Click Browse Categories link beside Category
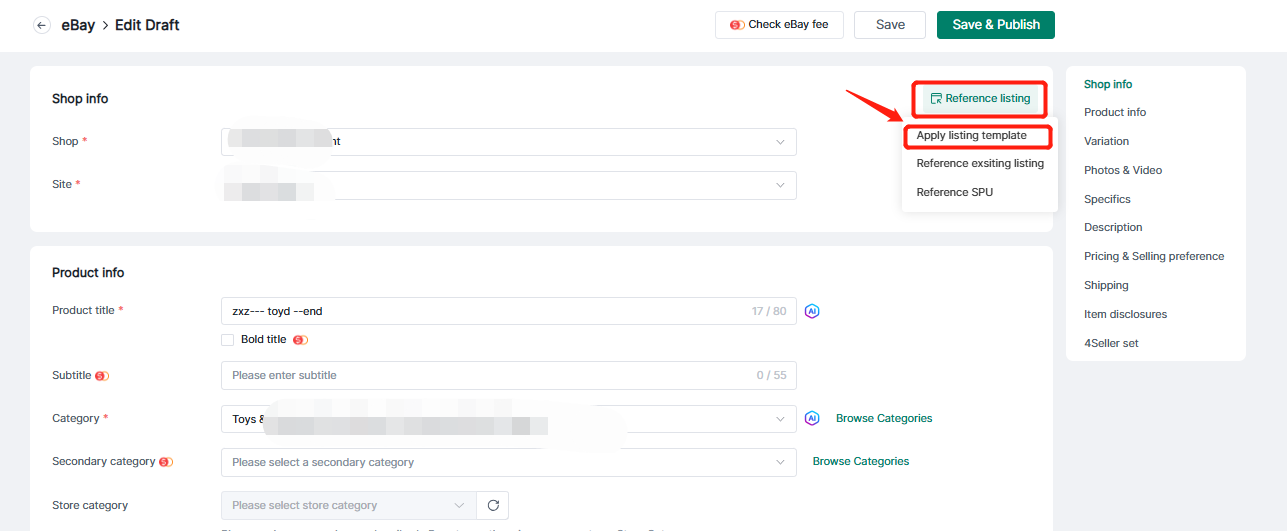Viewport: 1287px width, 531px height. coord(884,418)
